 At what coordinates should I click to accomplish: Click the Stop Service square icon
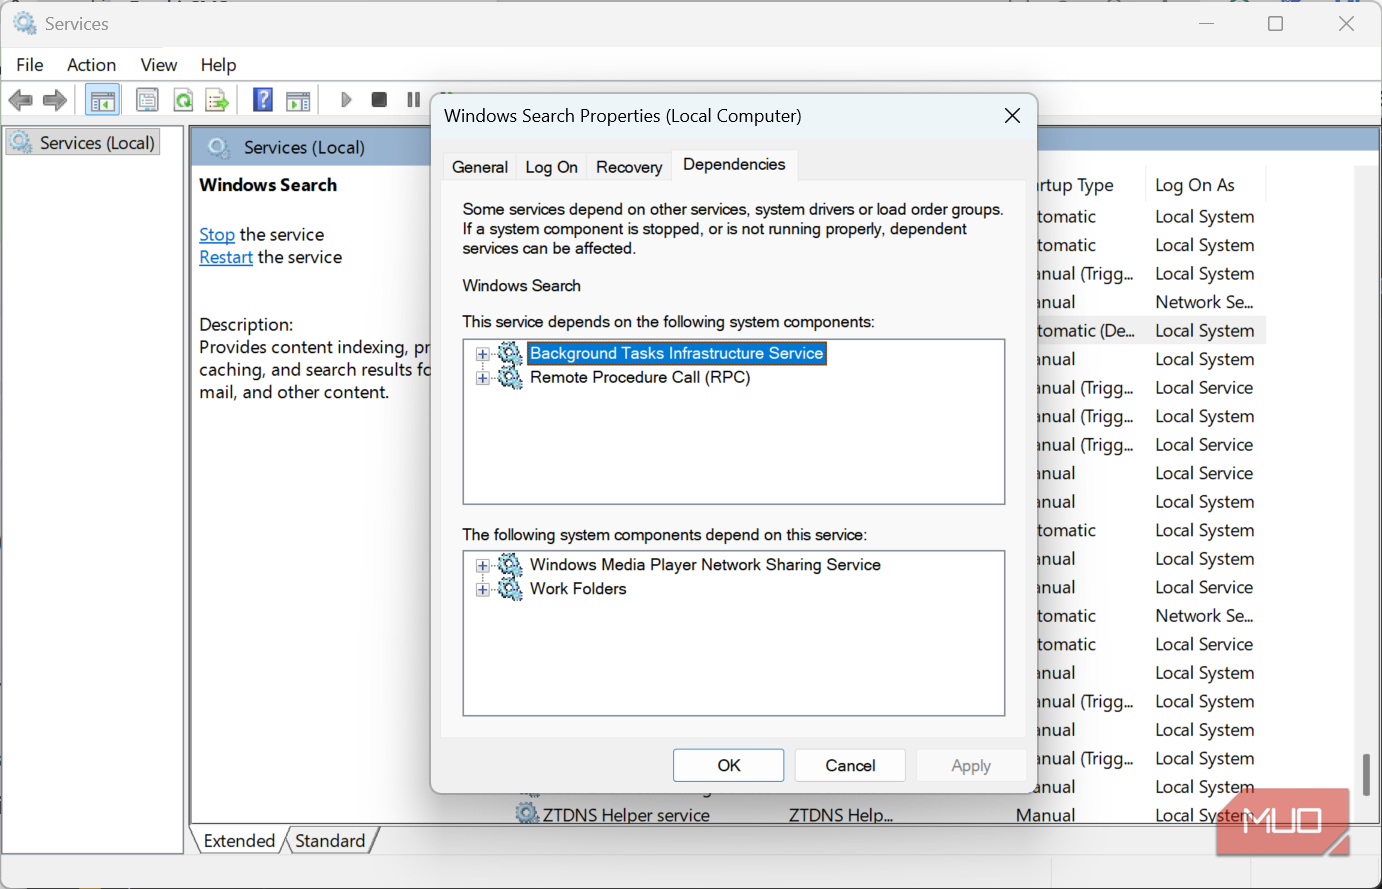pos(379,100)
